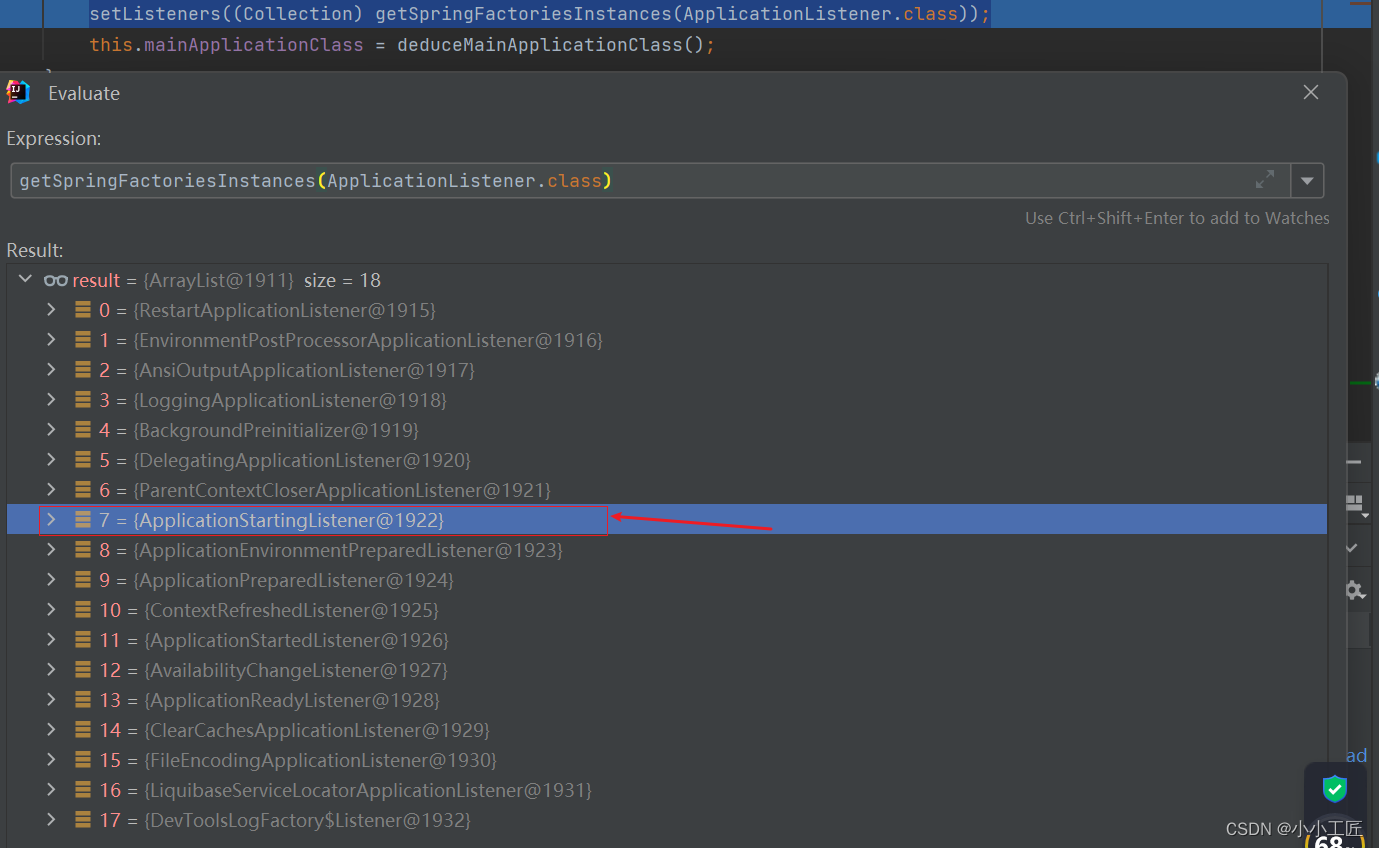Click the IntelliJ logo in Evaluate dialog

[18, 92]
